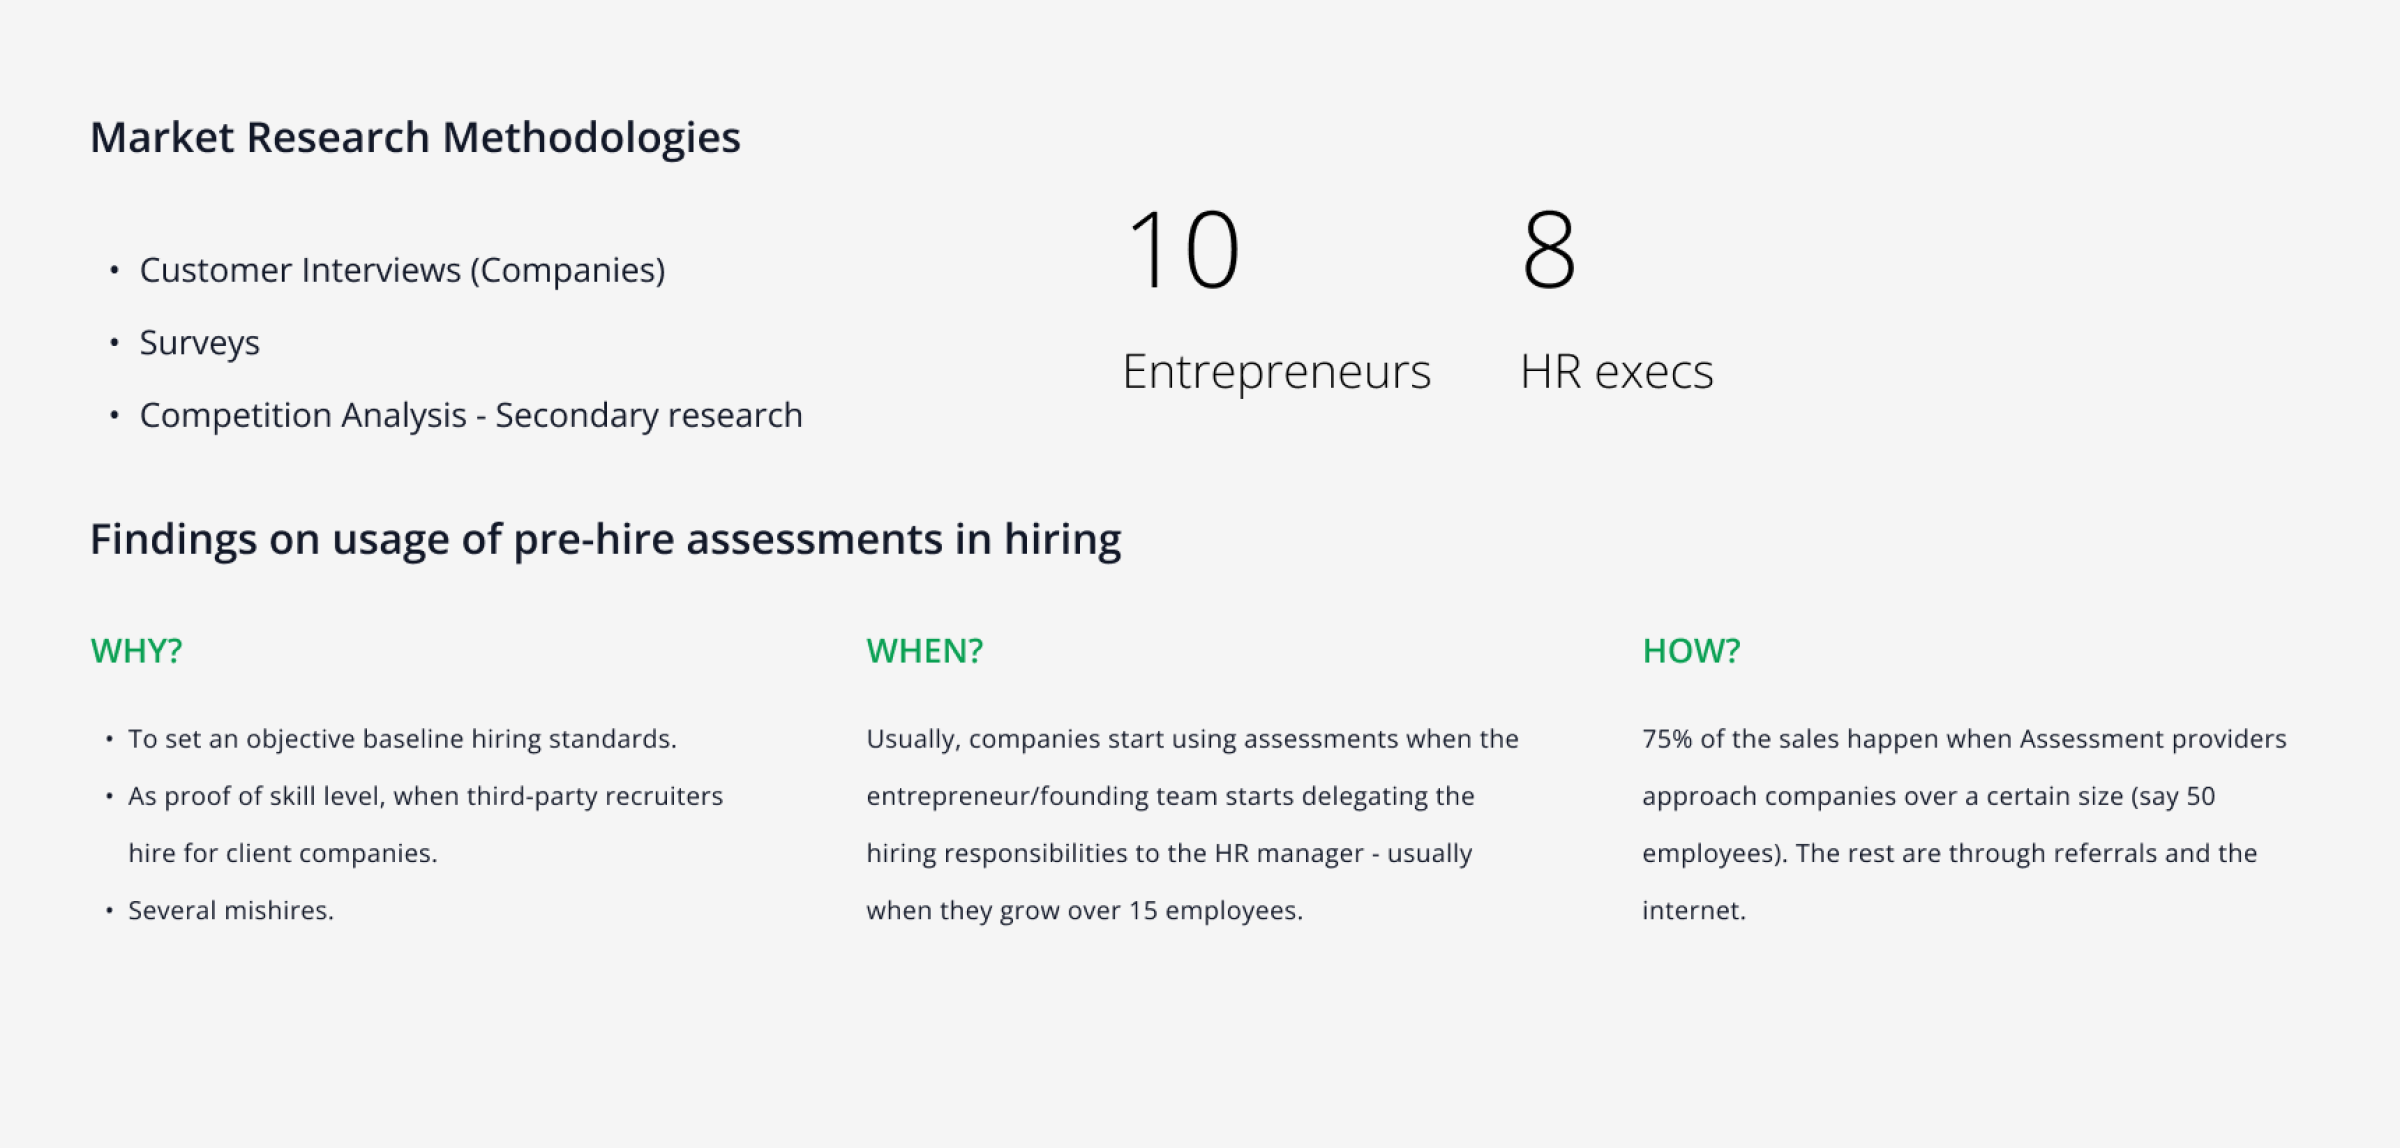Image resolution: width=2400 pixels, height=1148 pixels.
Task: Select the objective baseline hiring standards bullet
Action: (x=402, y=739)
